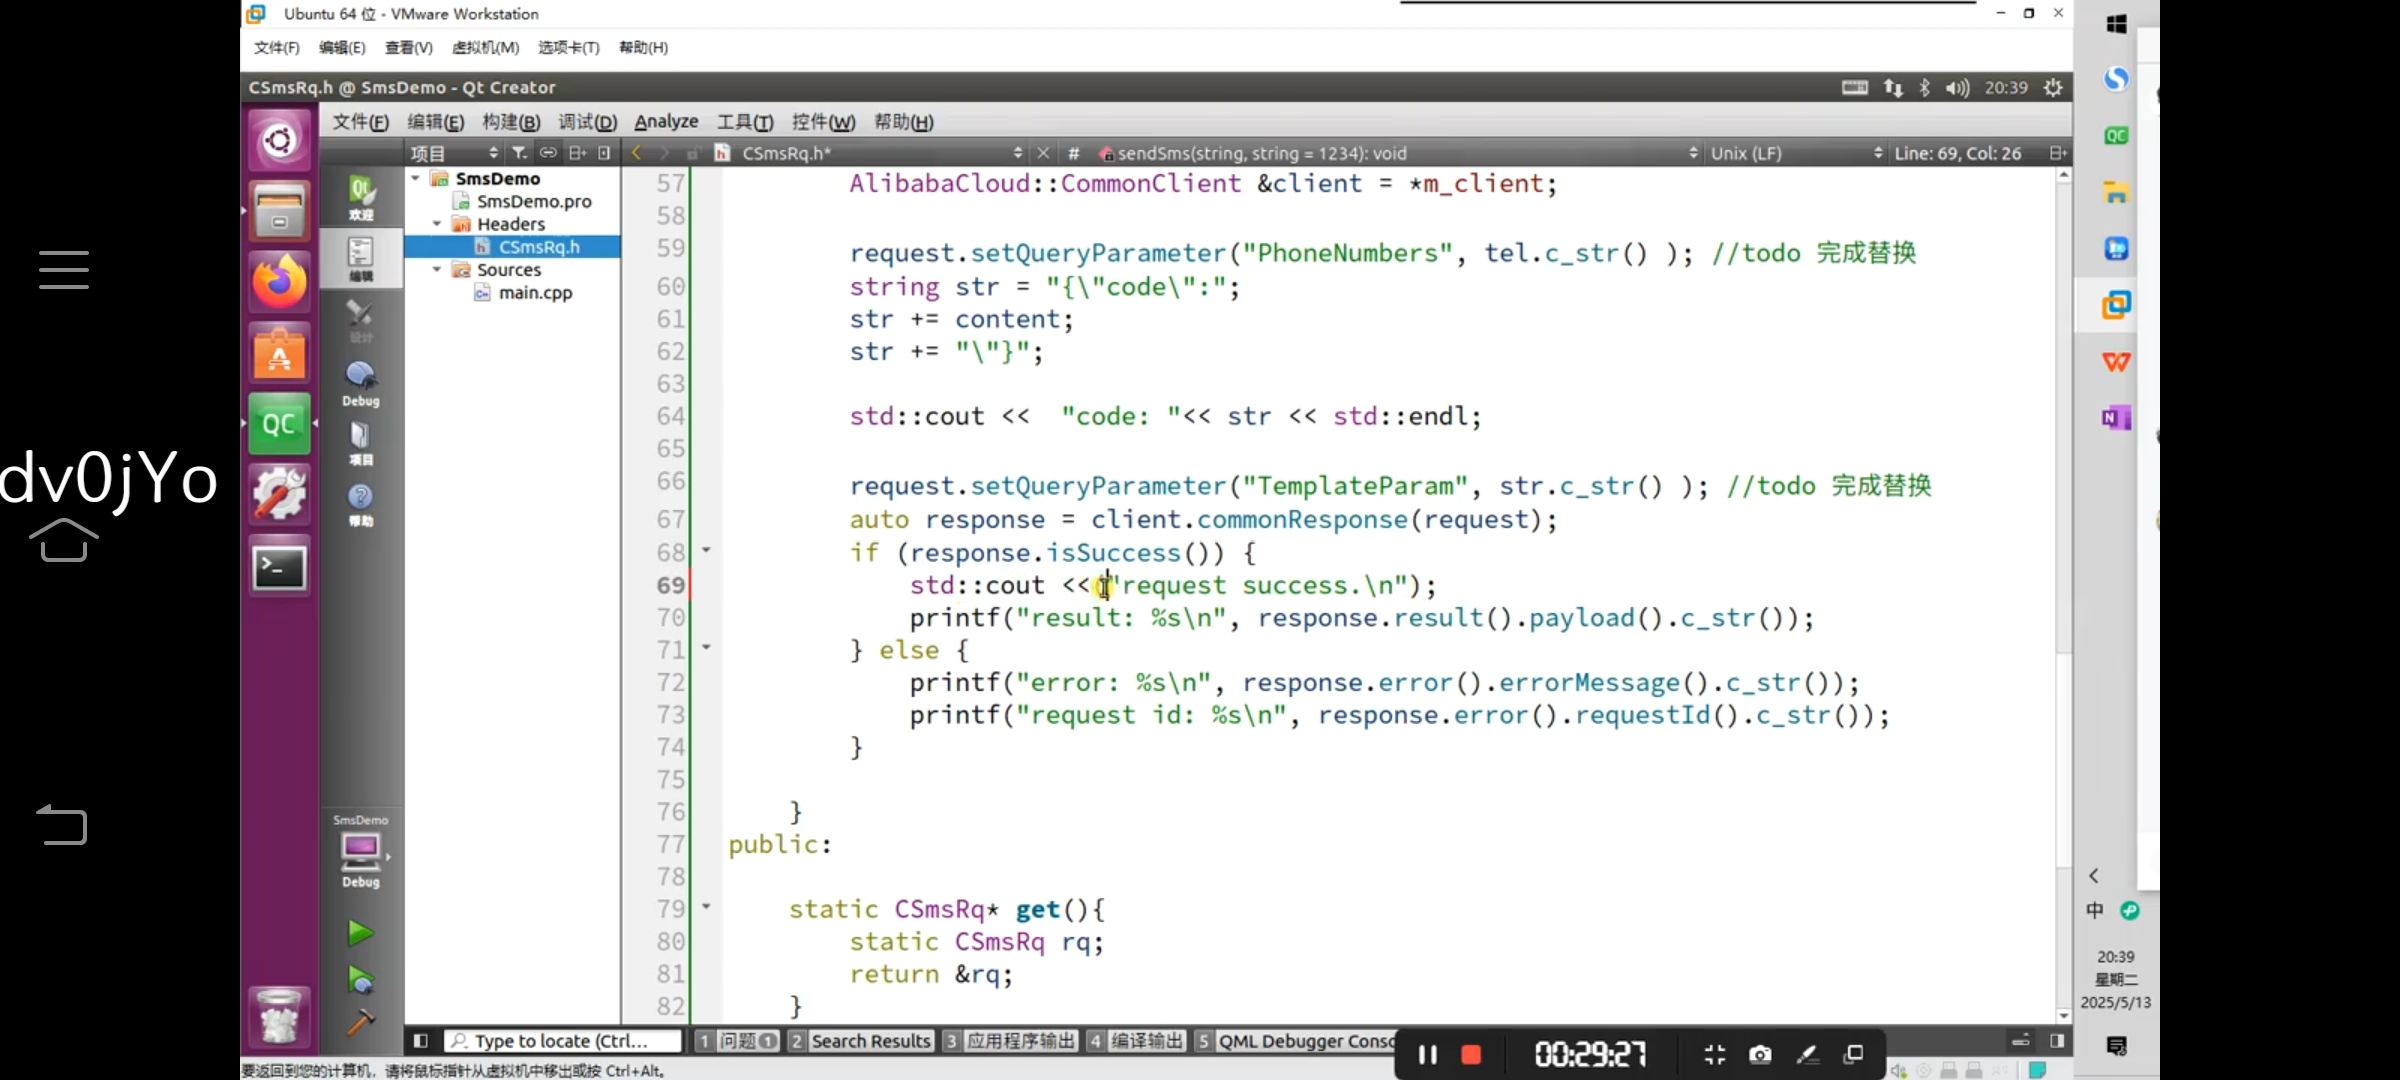This screenshot has height=1080, width=2400.
Task: Click the filter tree icon in the project panel
Action: pyautogui.click(x=519, y=153)
